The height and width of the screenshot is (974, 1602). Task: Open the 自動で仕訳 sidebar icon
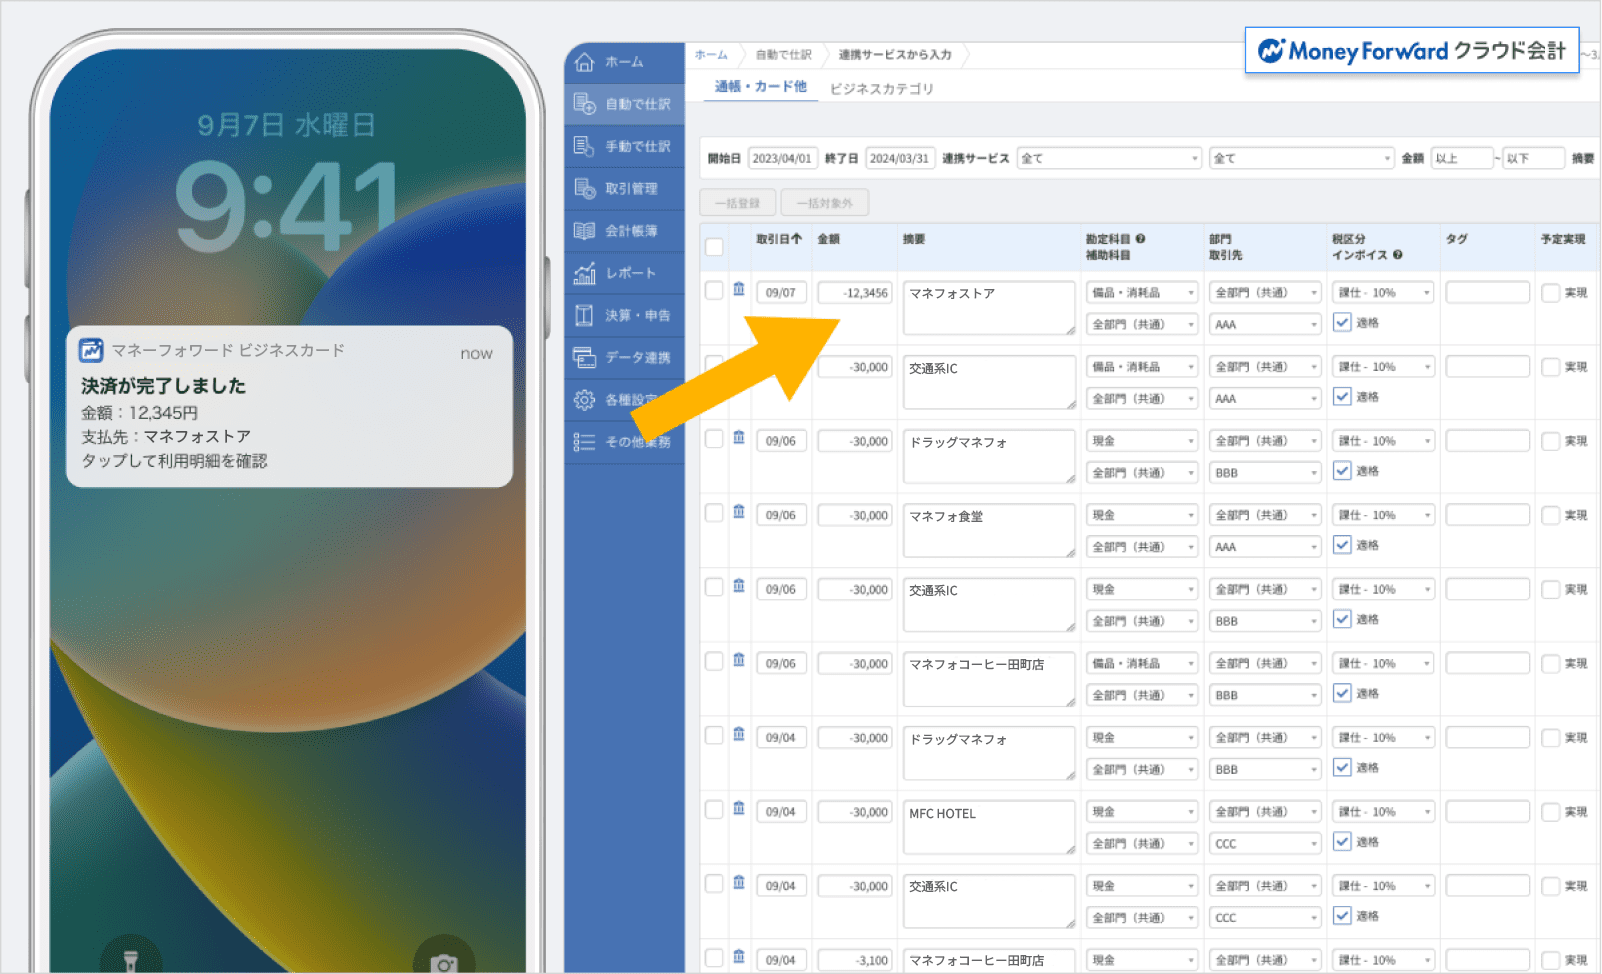(585, 104)
